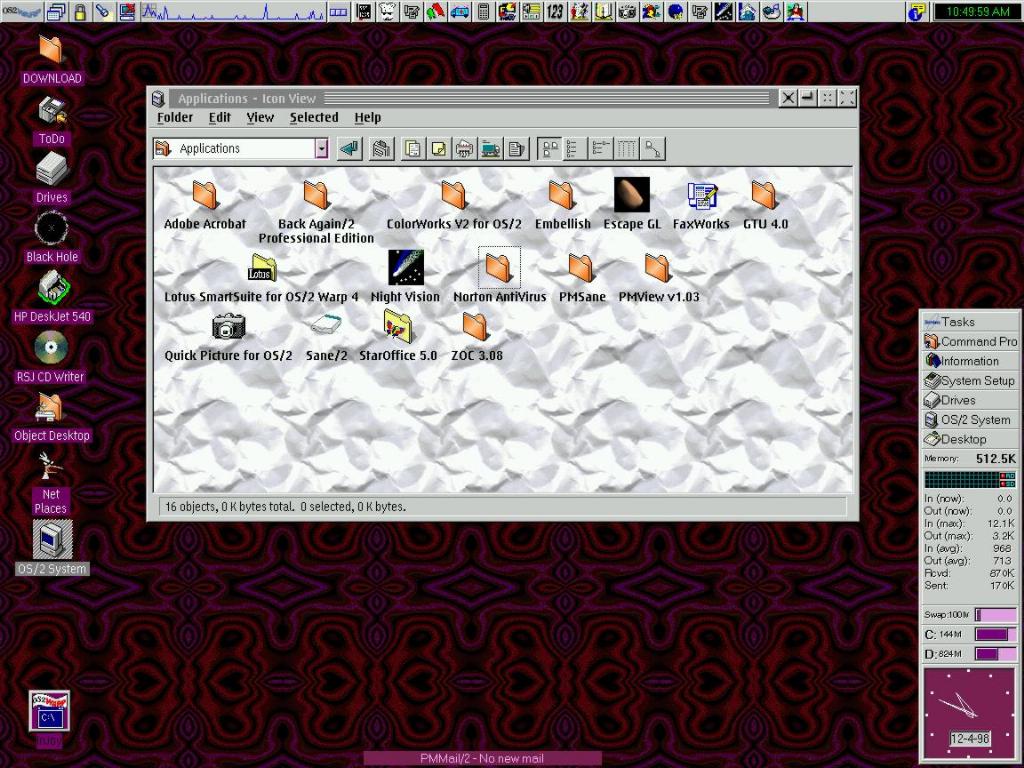Viewport: 1024px width, 768px height.
Task: Click the printer toolbar icon
Action: coord(464,149)
